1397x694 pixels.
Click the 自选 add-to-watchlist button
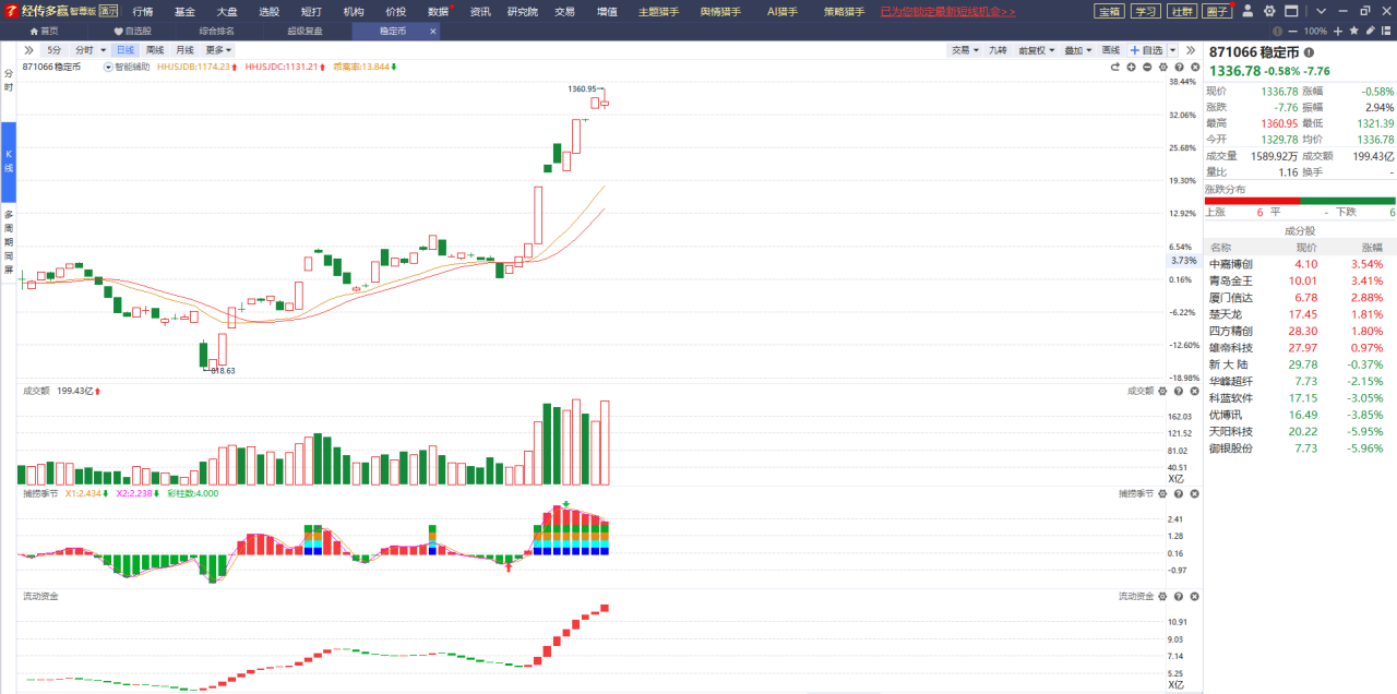click(x=1147, y=50)
